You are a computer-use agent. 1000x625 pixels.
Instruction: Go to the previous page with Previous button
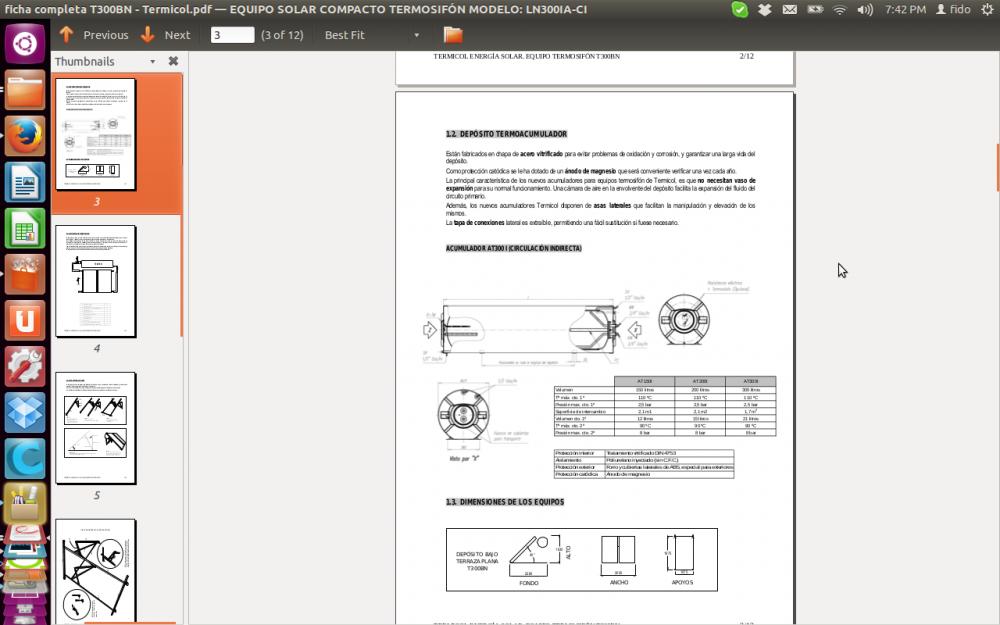[94, 35]
